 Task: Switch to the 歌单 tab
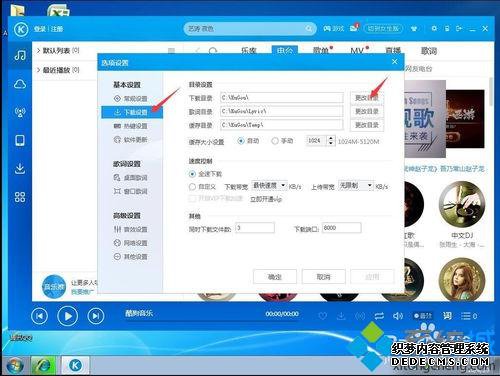point(321,51)
